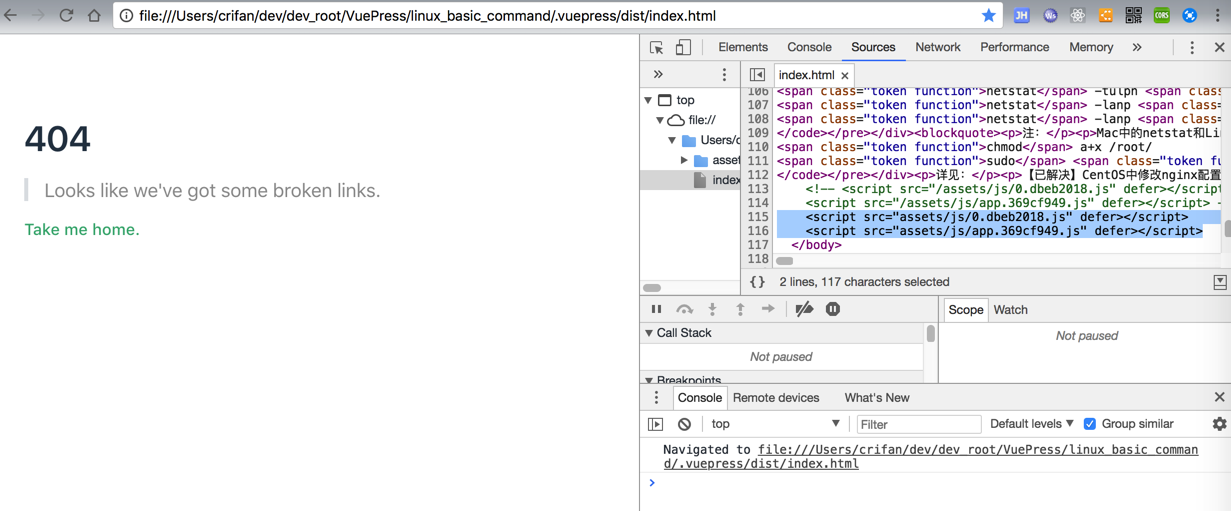
Task: Toggle the device toolbar icon
Action: (683, 47)
